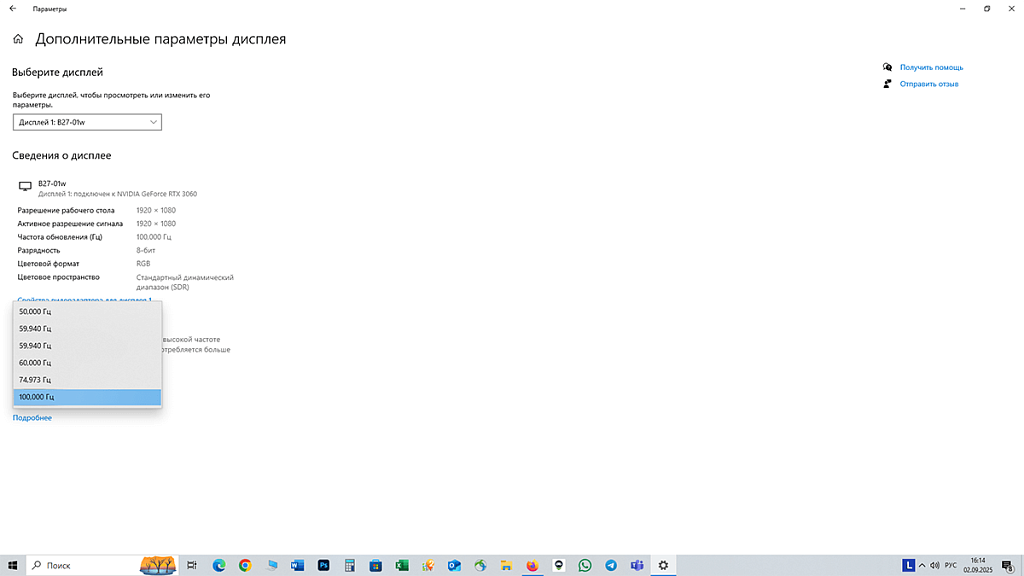
Task: Click the back arrow in the Settings title bar
Action: 13,9
